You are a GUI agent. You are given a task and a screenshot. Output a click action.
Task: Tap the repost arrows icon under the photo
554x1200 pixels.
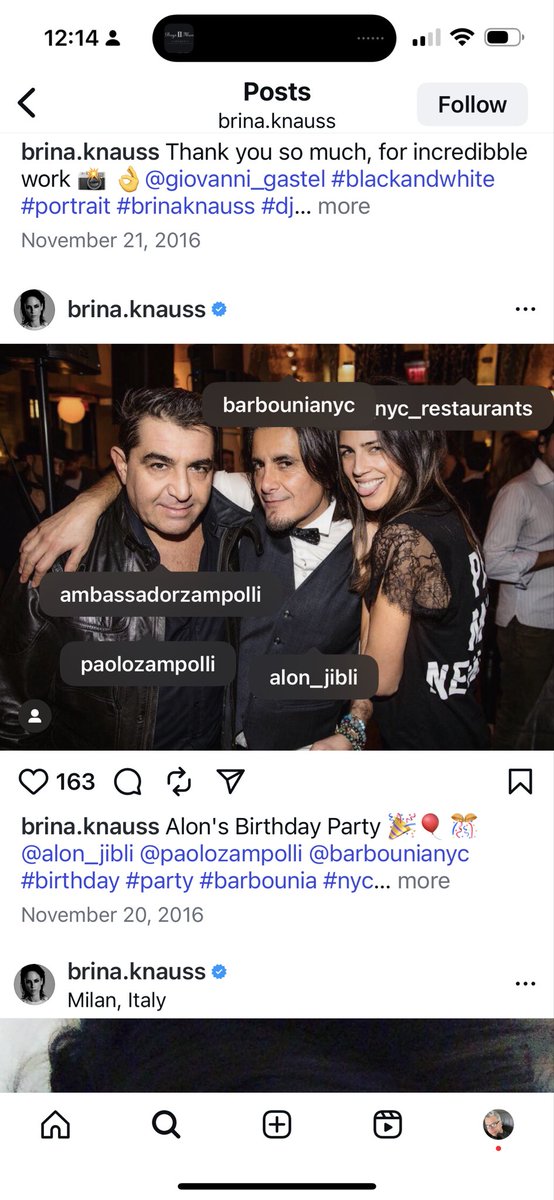(x=179, y=781)
